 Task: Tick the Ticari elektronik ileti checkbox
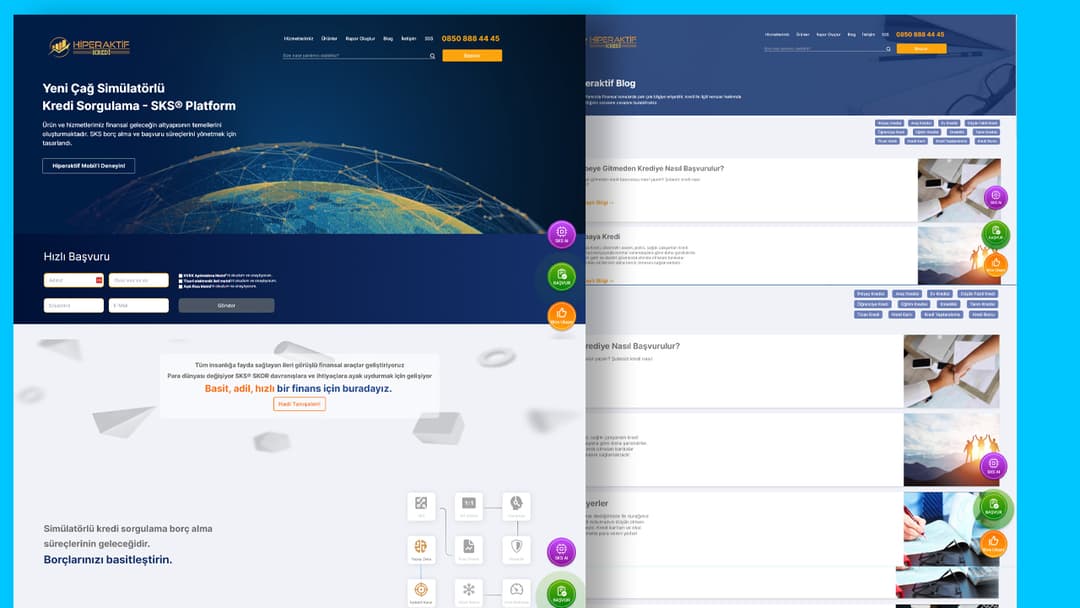tap(180, 281)
